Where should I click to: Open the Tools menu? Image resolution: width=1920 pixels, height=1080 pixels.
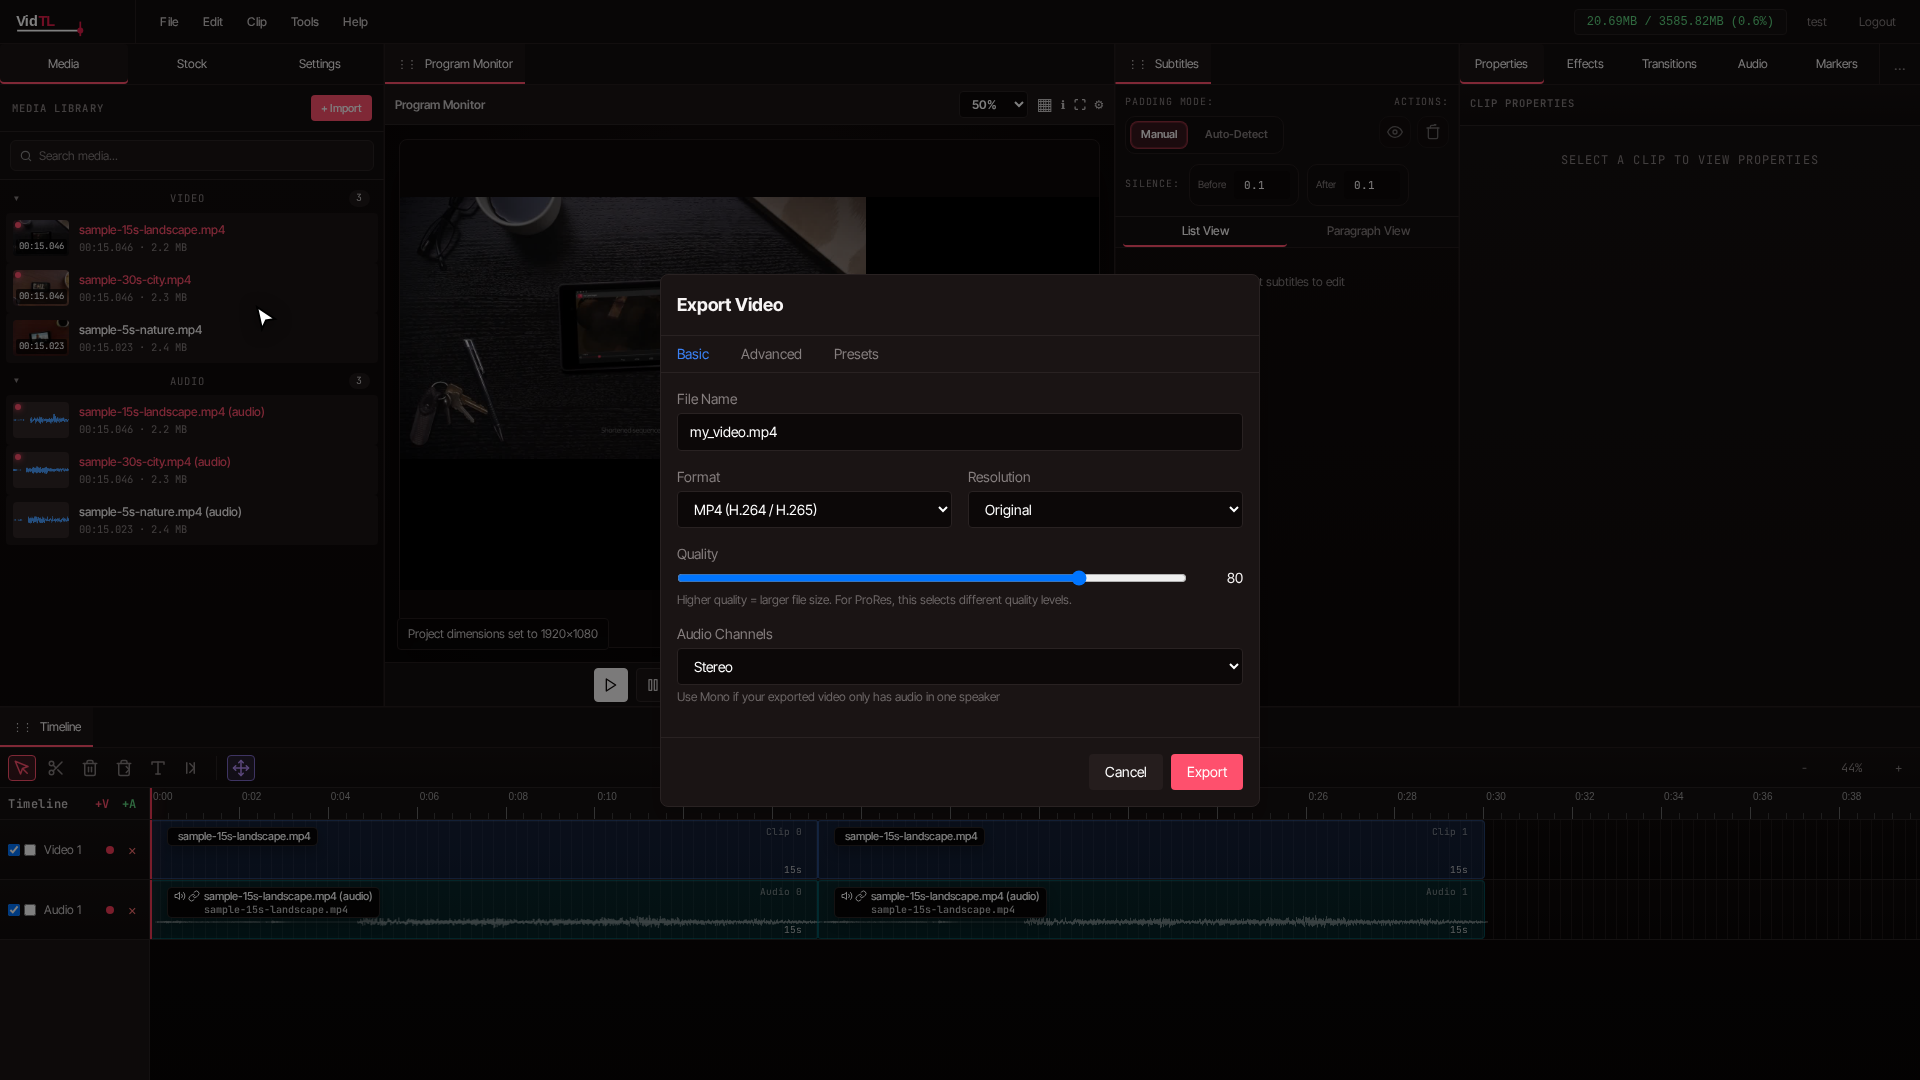pos(305,22)
